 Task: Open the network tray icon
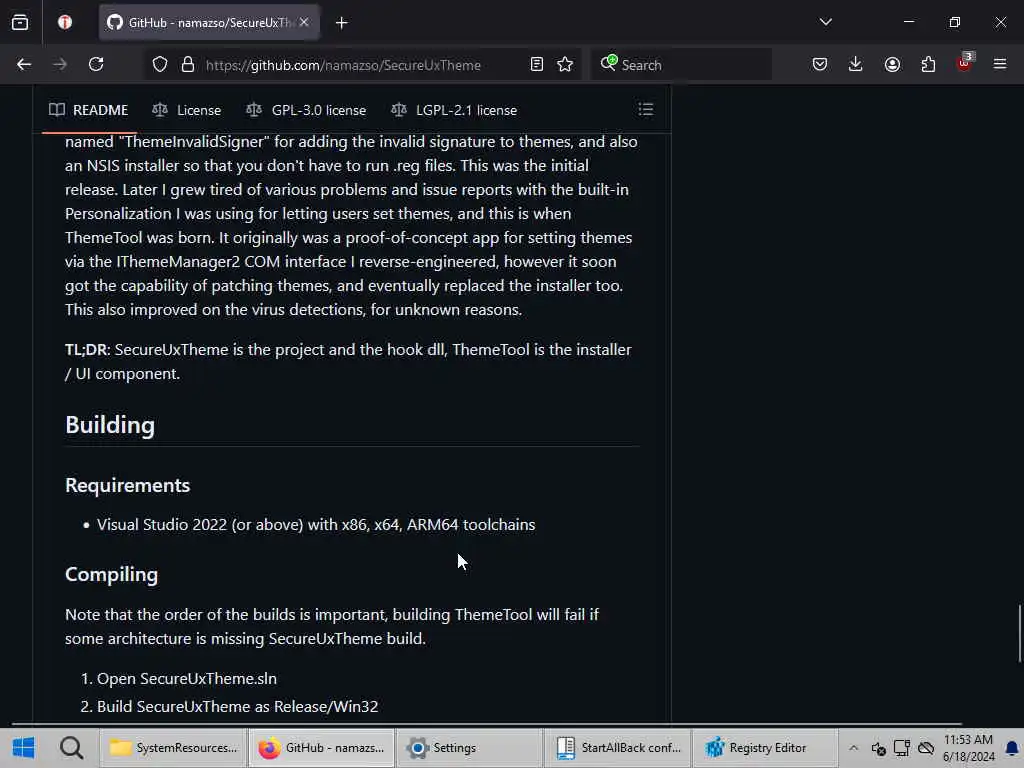tap(902, 748)
